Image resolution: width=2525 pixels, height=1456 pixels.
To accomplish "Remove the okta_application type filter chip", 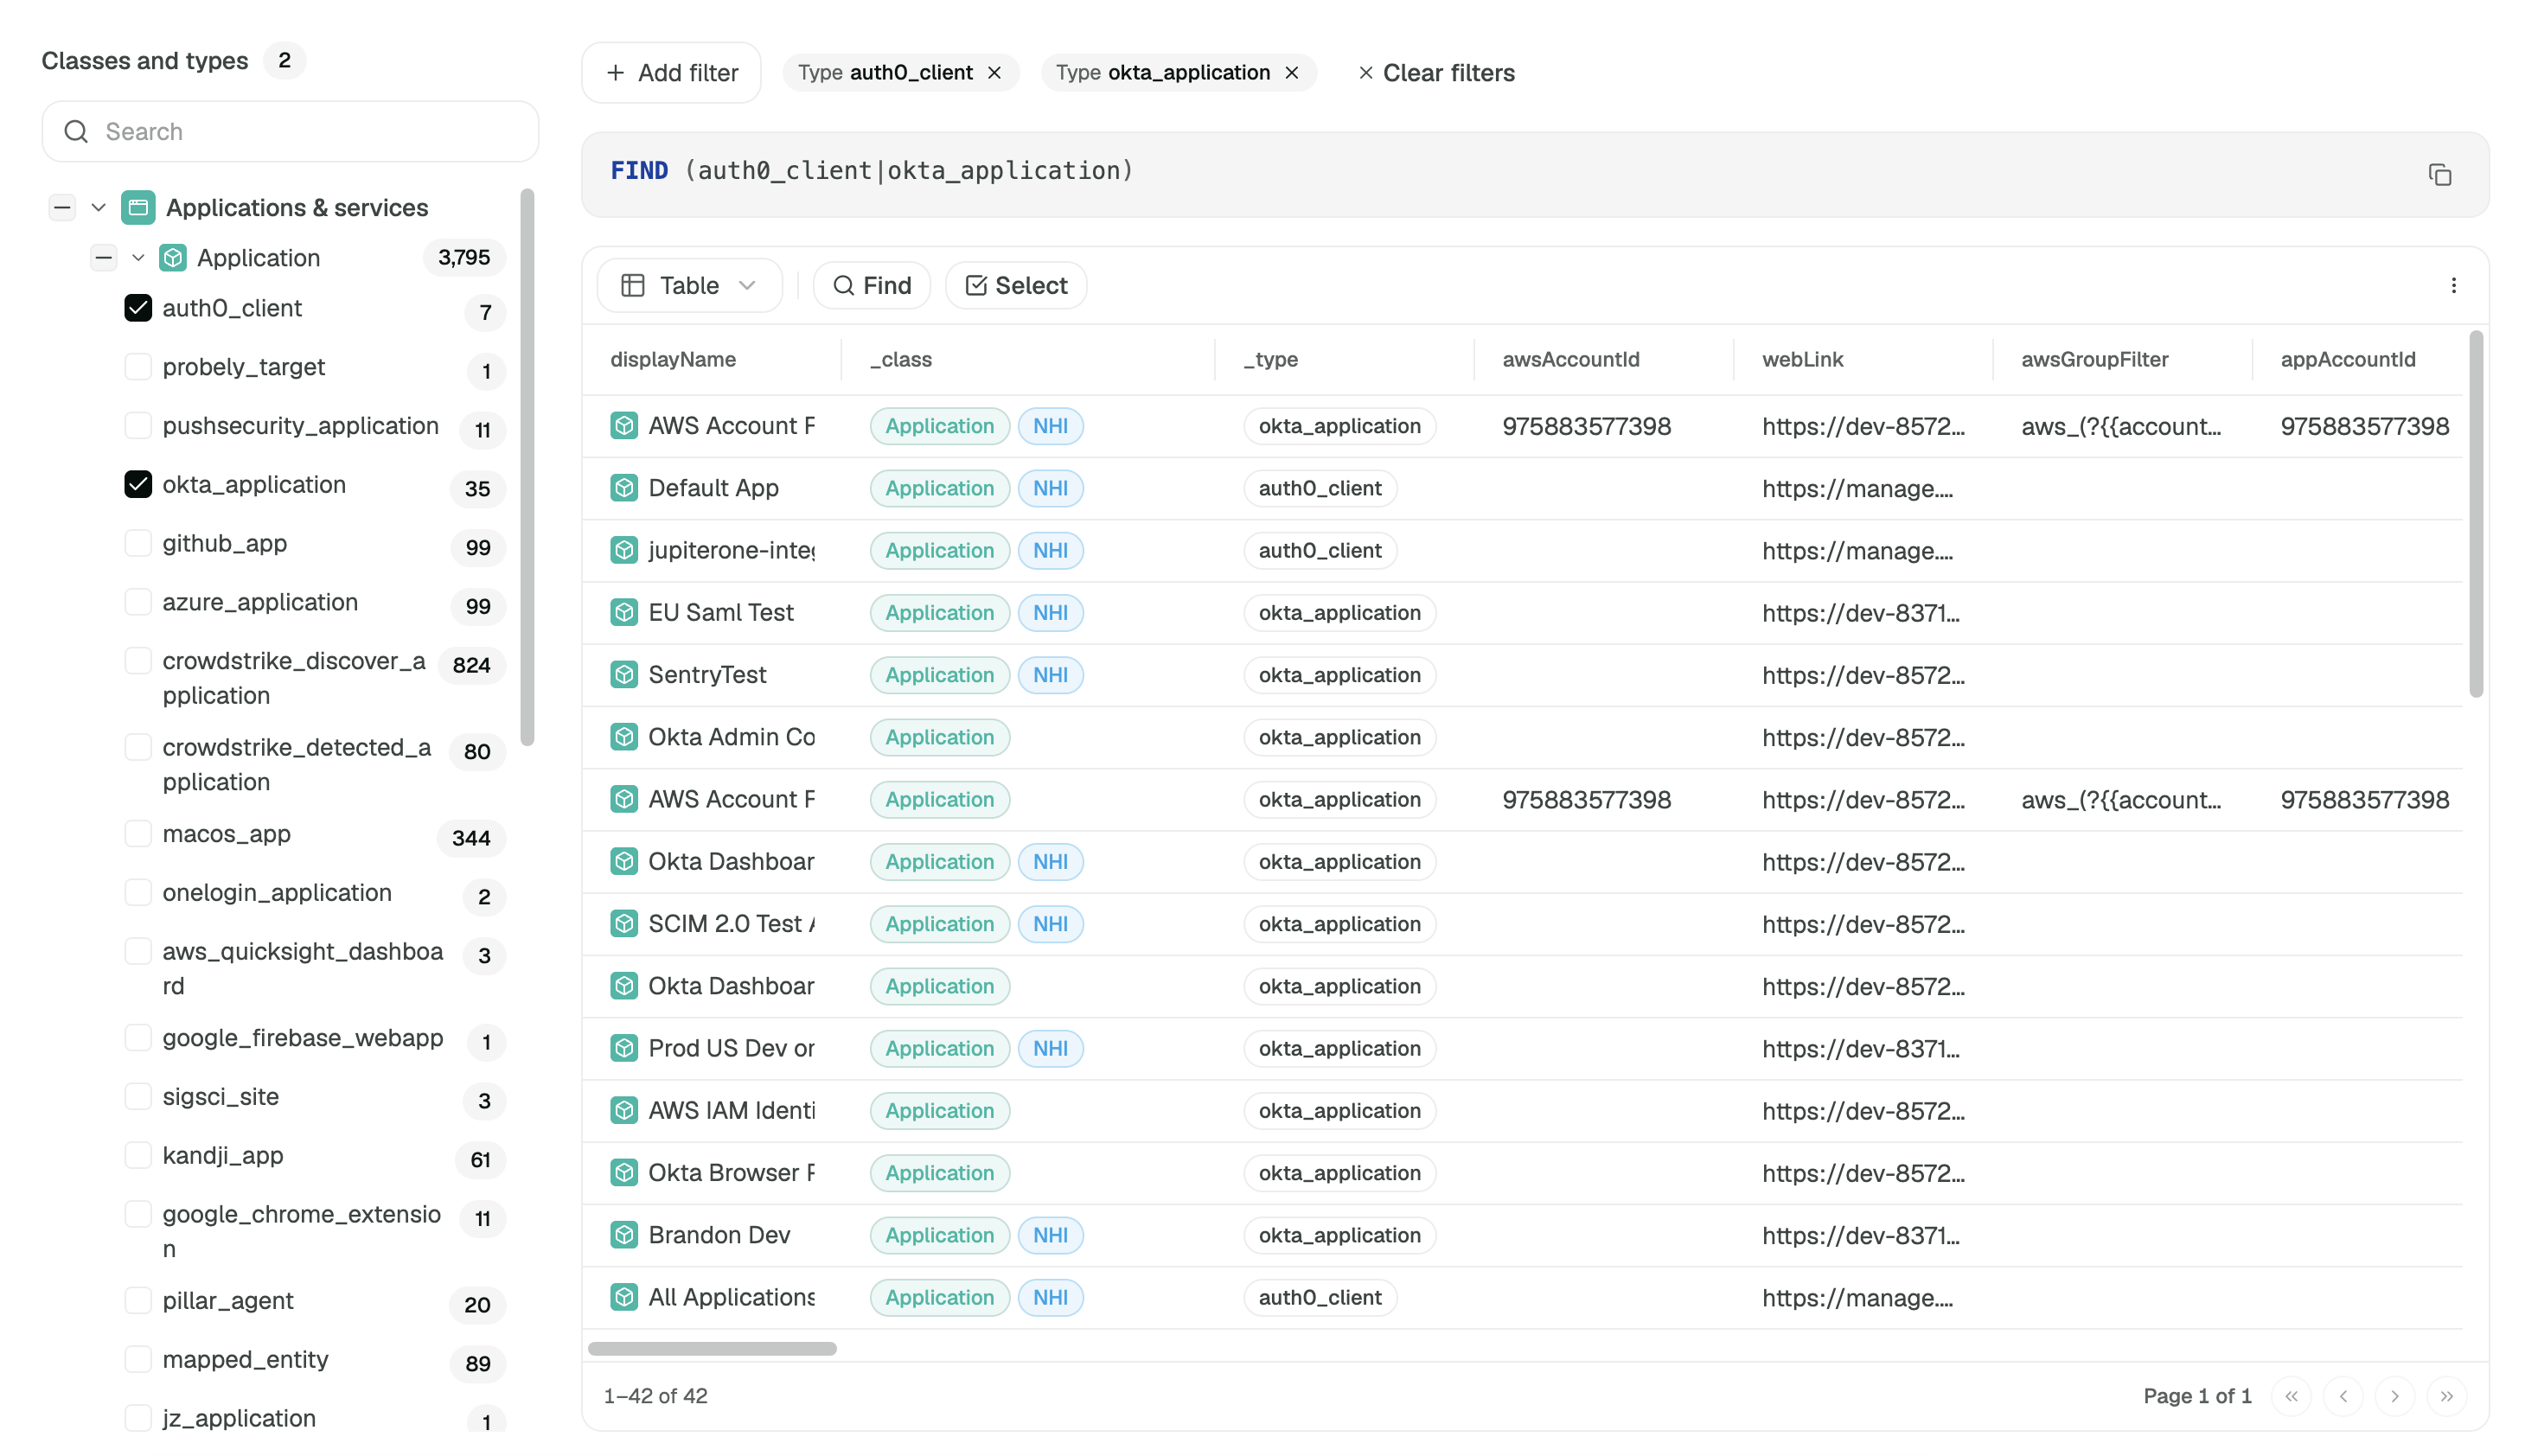I will pyautogui.click(x=1292, y=73).
